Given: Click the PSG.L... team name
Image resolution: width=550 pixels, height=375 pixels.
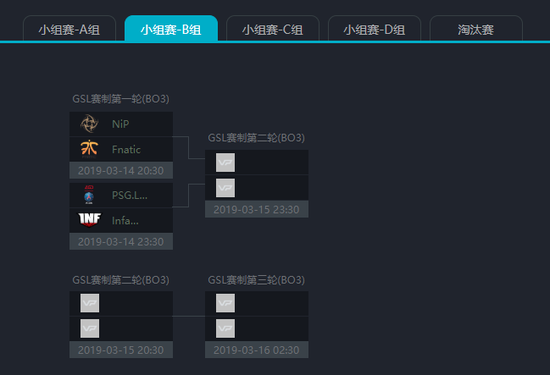Looking at the screenshot, I should tap(129, 195).
